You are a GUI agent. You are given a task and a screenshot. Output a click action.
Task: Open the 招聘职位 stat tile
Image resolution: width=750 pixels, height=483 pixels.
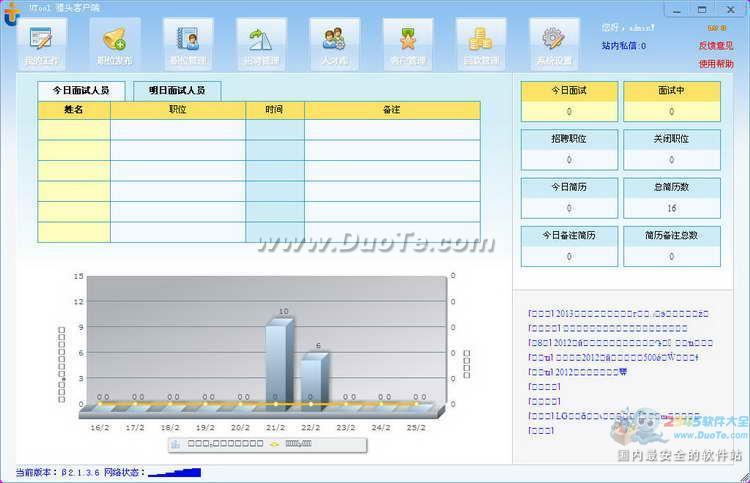(569, 150)
